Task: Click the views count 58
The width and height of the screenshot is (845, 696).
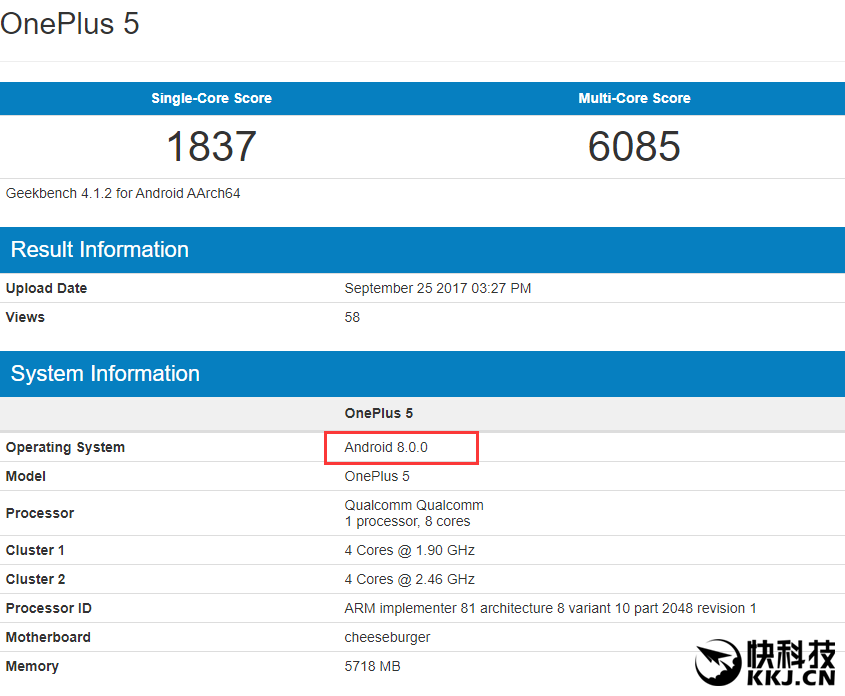Action: [x=352, y=317]
